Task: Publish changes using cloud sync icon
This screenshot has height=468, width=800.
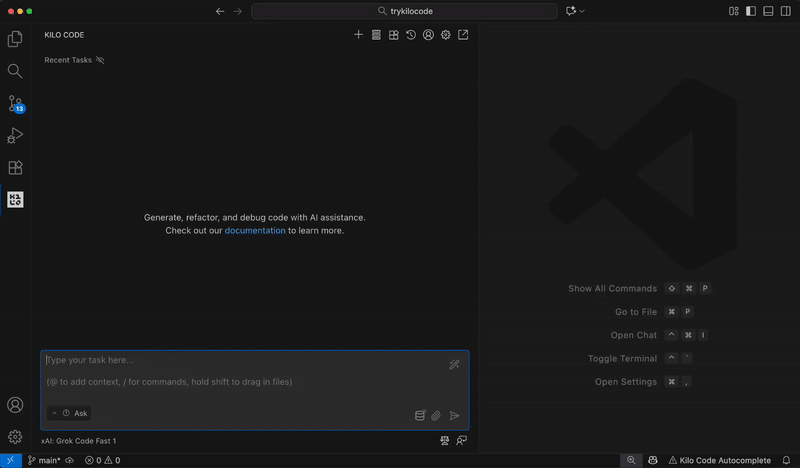Action: point(69,460)
